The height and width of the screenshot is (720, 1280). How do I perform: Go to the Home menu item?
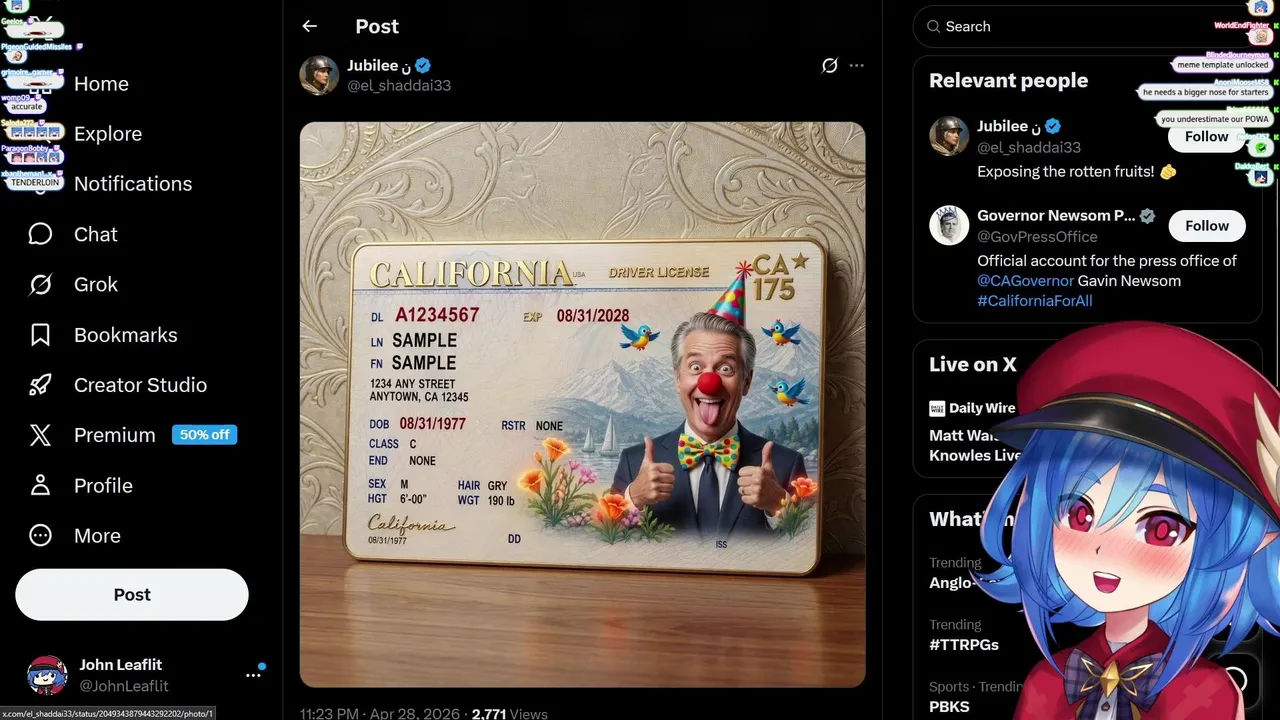(101, 84)
